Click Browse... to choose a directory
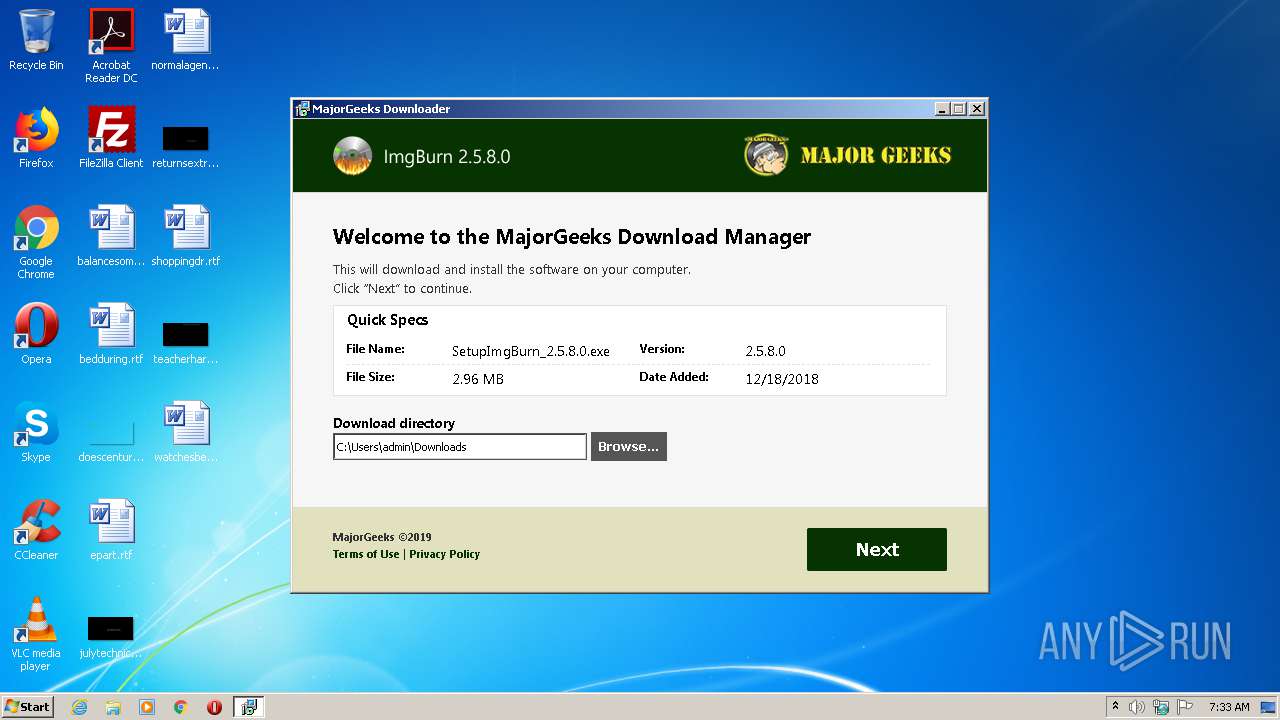 pos(628,446)
